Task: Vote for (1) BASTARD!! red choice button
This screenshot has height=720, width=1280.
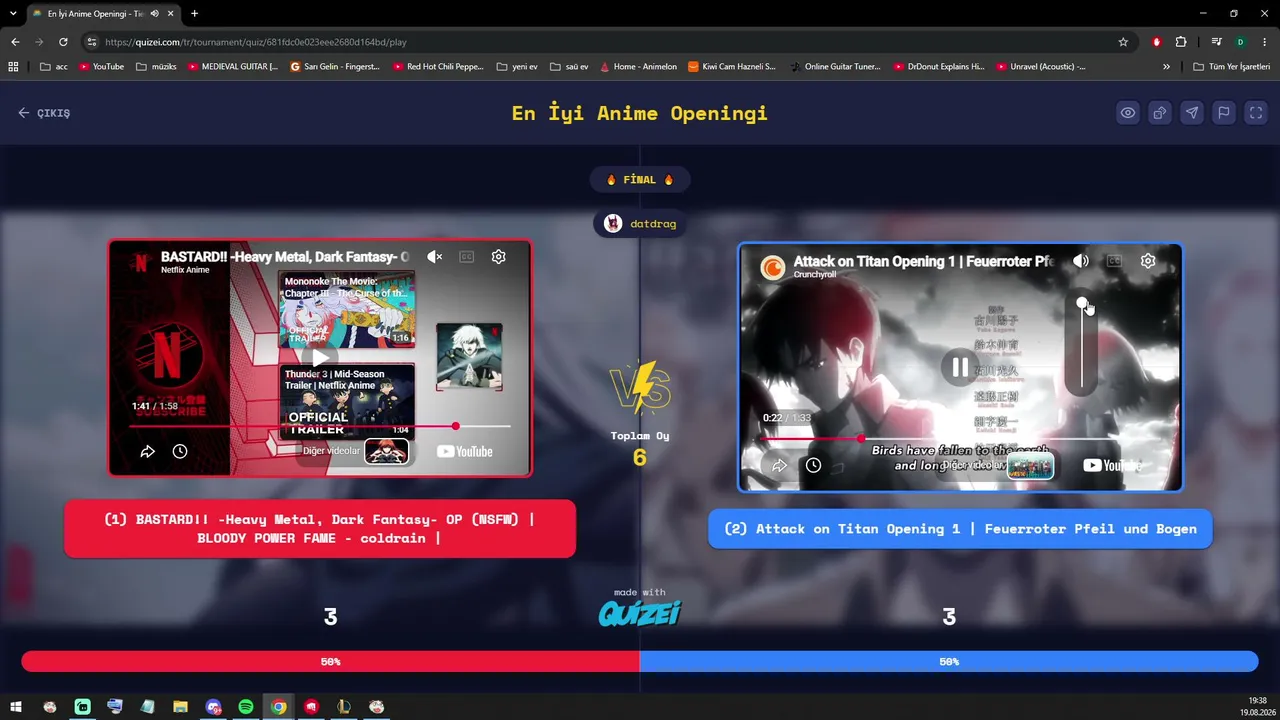Action: 320,529
